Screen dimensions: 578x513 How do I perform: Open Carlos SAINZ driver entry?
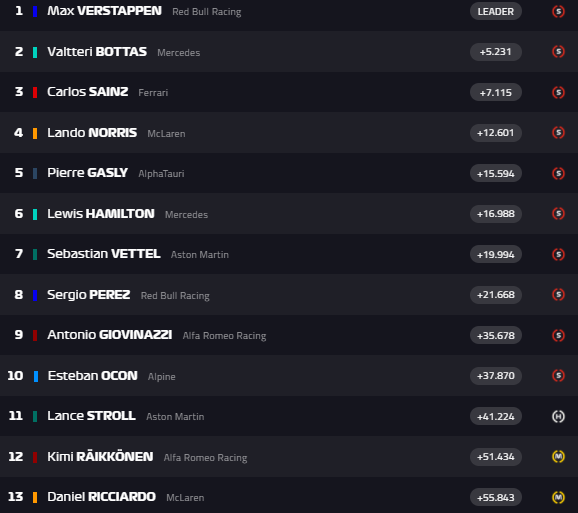(88, 92)
